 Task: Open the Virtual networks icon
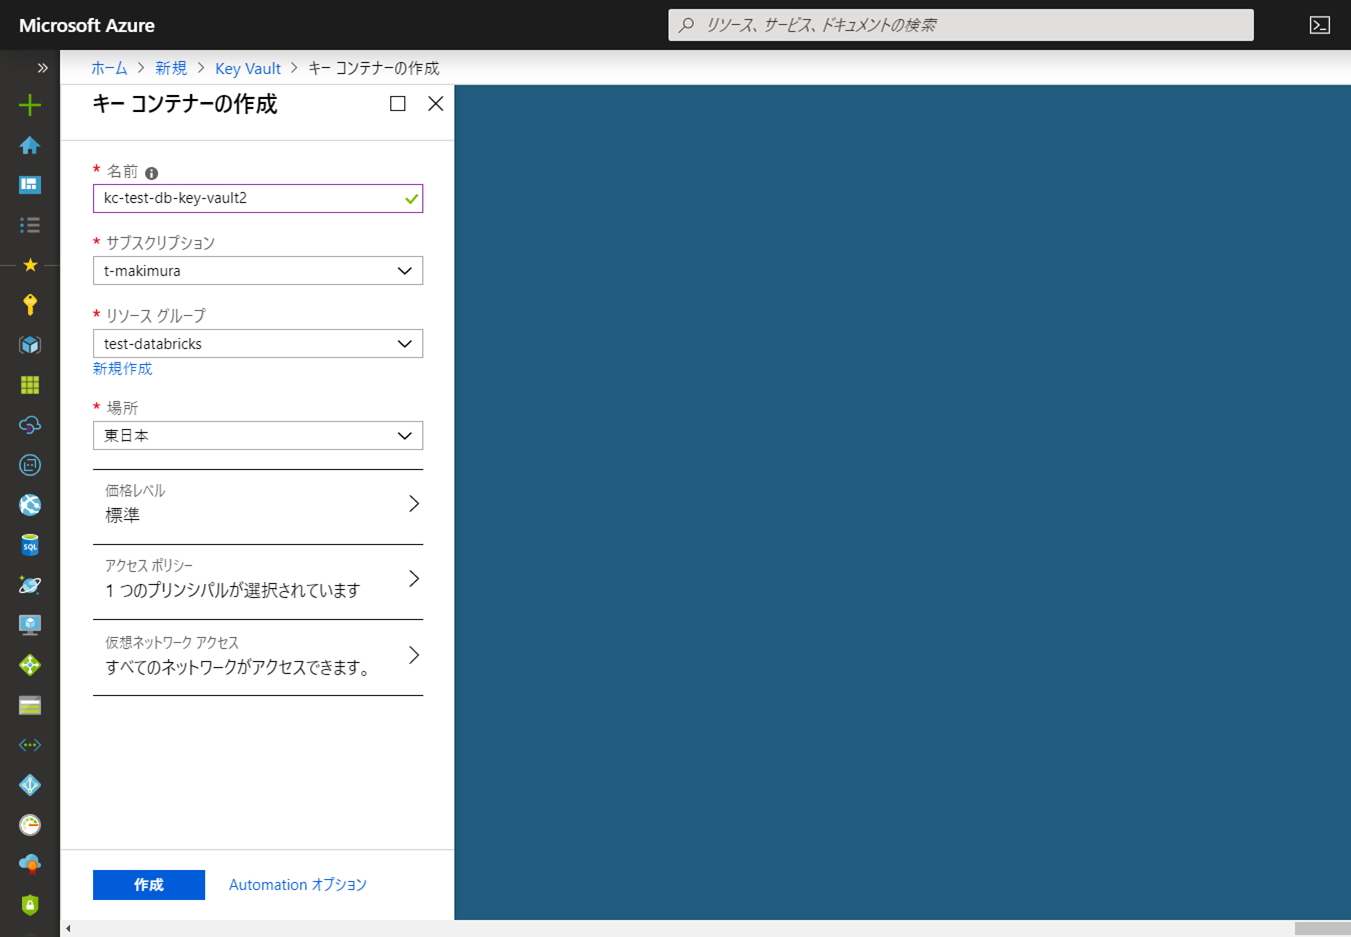point(30,745)
